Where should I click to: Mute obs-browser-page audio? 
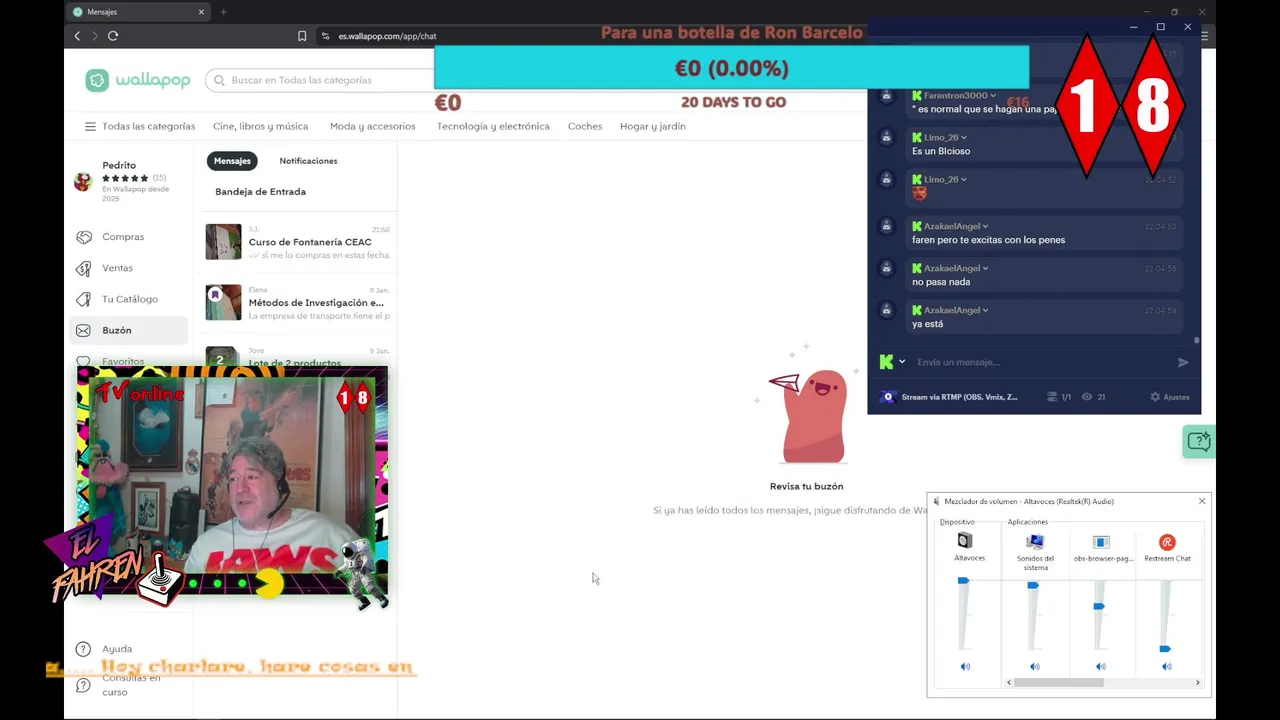point(1101,666)
